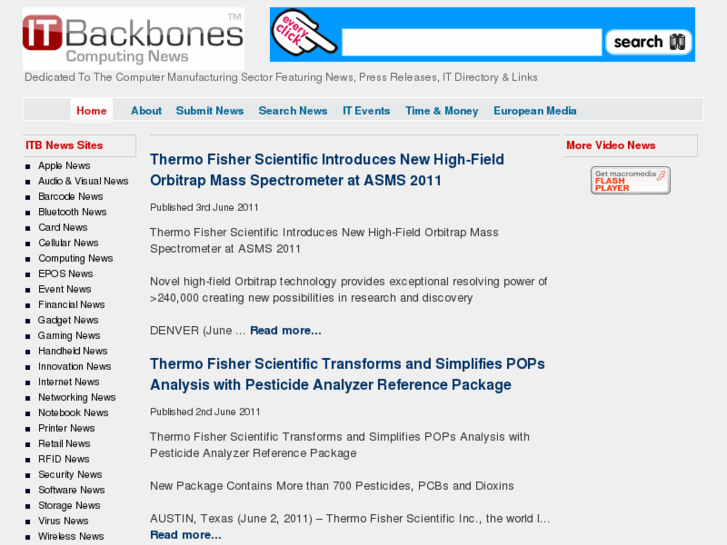Open the Home tab
Image resolution: width=727 pixels, height=545 pixels.
(91, 111)
